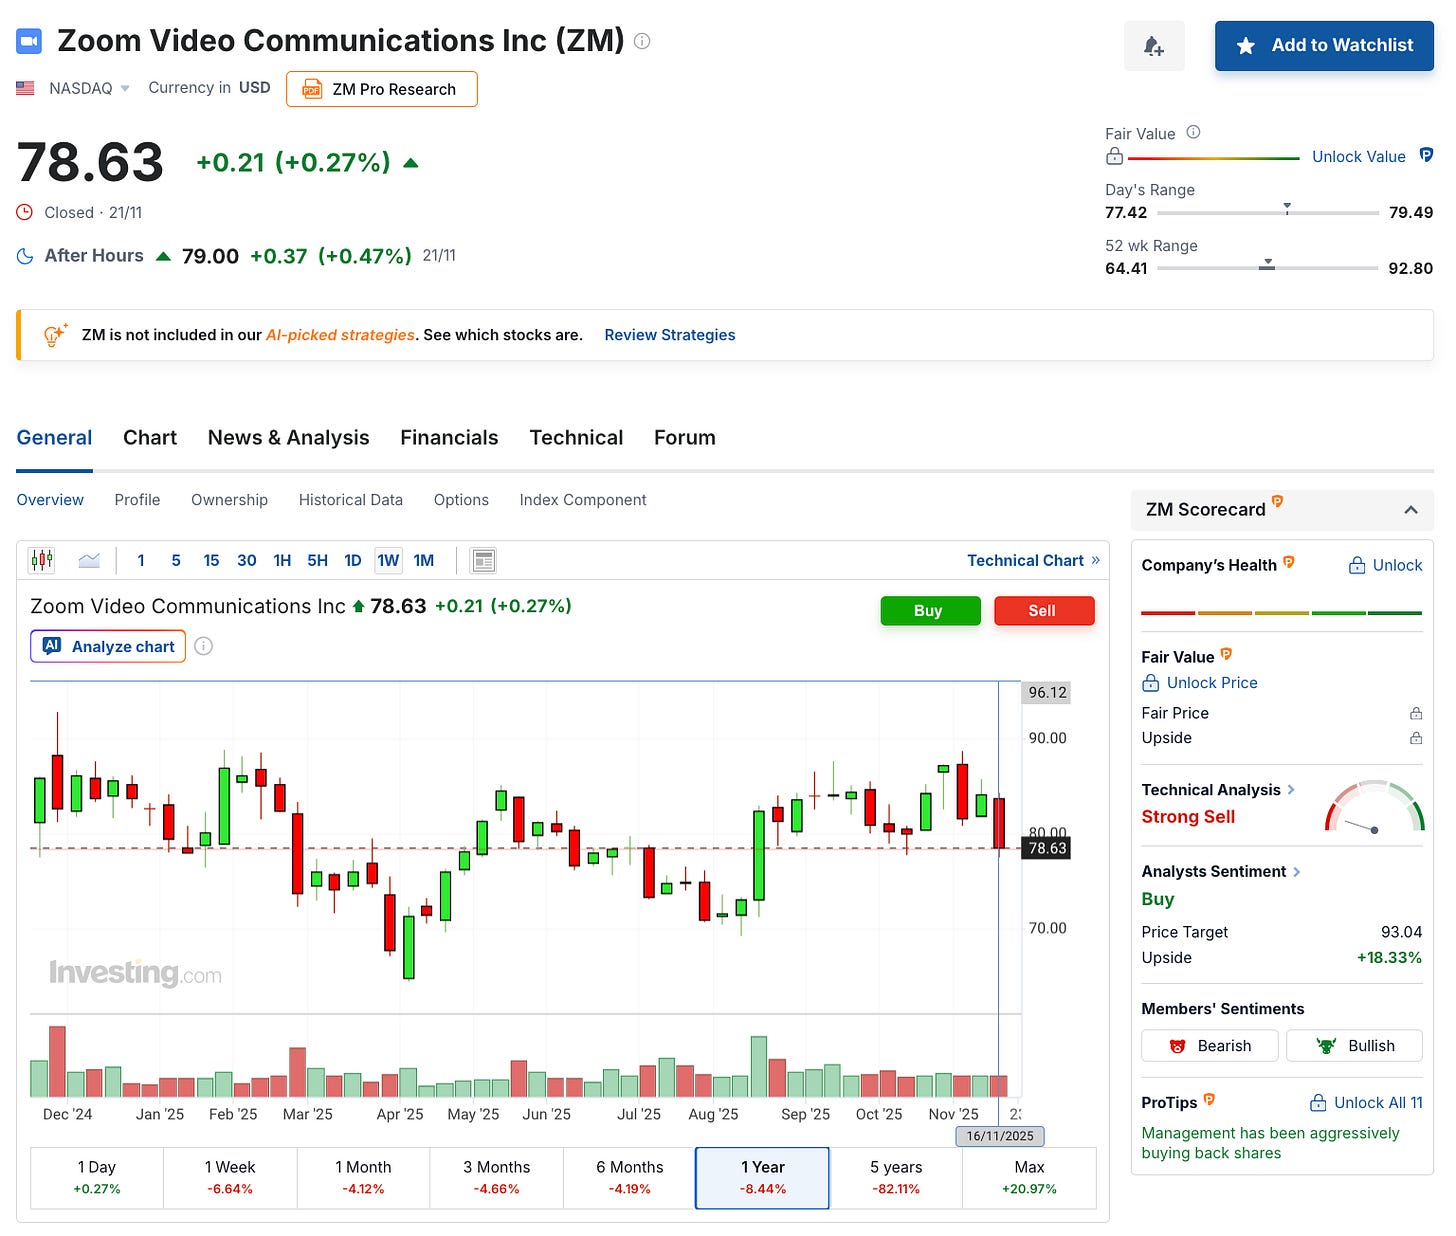The height and width of the screenshot is (1236, 1456).
Task: Open ZM Pro Research PDF
Action: 382,89
